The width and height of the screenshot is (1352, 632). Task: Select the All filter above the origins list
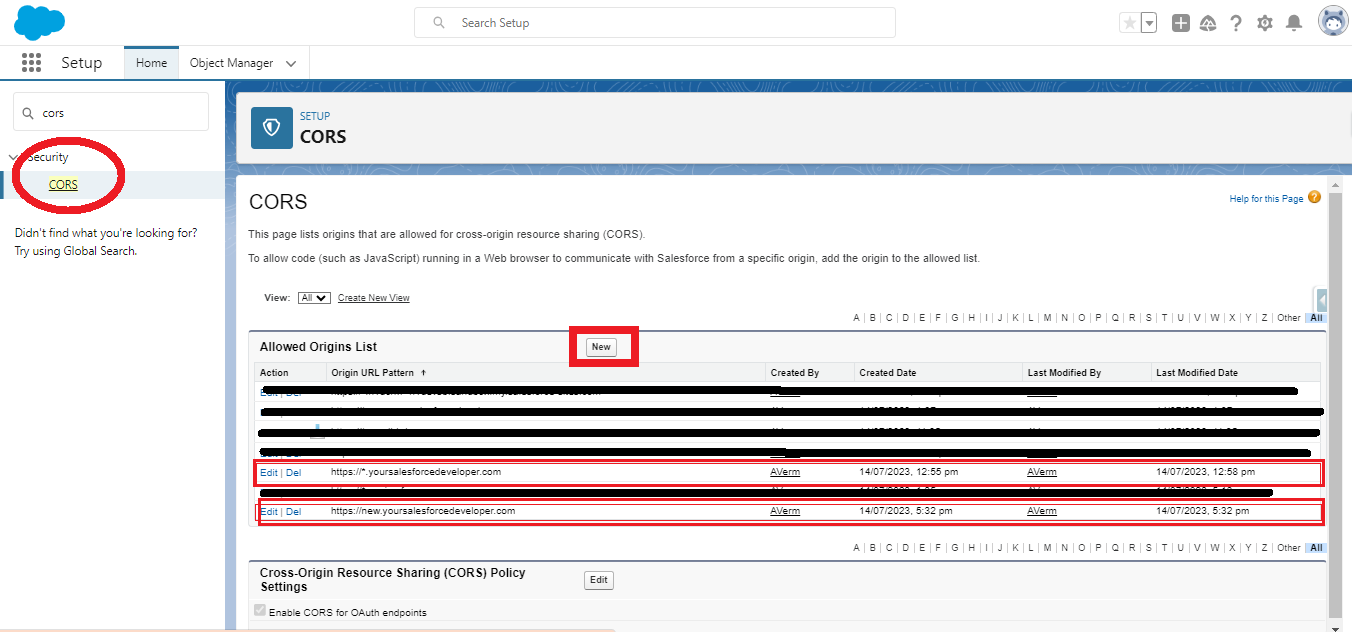pyautogui.click(x=1316, y=318)
